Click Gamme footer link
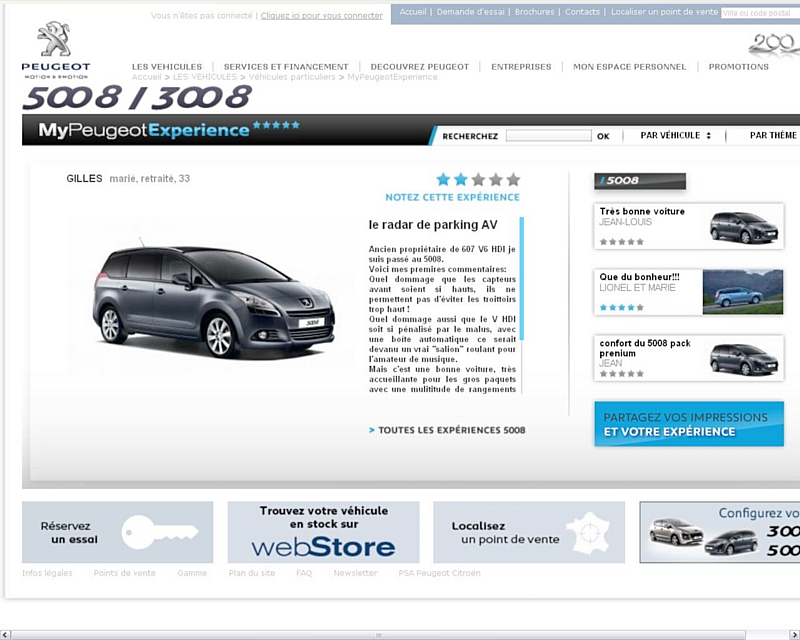Screen dimensions: 800x640 click(192, 573)
